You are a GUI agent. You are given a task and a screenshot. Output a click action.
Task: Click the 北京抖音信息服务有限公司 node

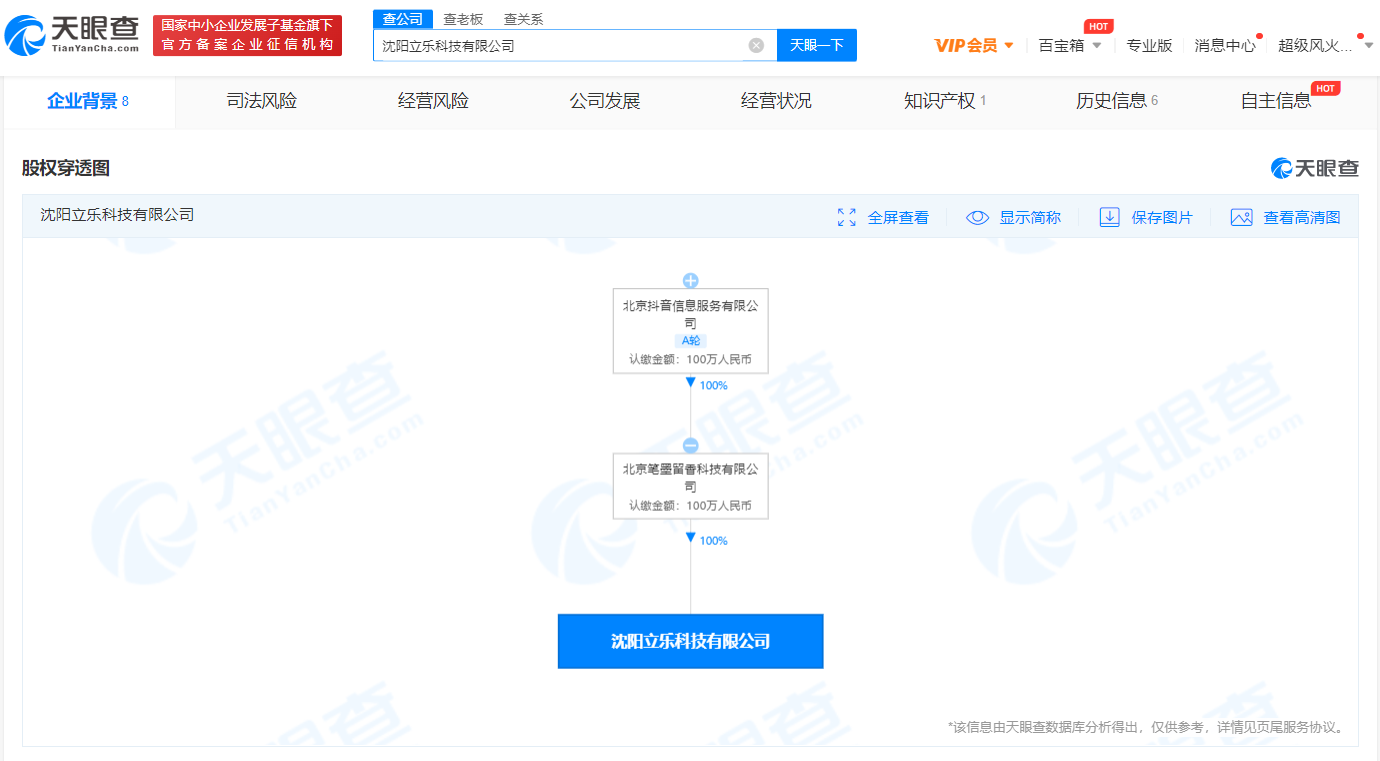click(x=690, y=331)
